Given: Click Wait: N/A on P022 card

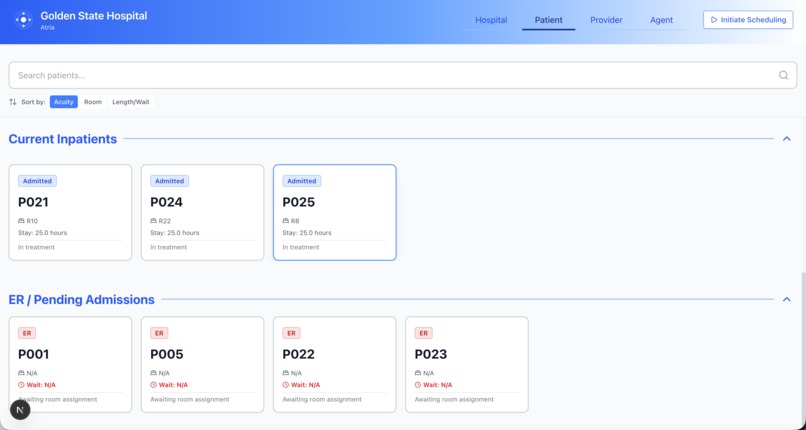Looking at the screenshot, I should tap(305, 385).
